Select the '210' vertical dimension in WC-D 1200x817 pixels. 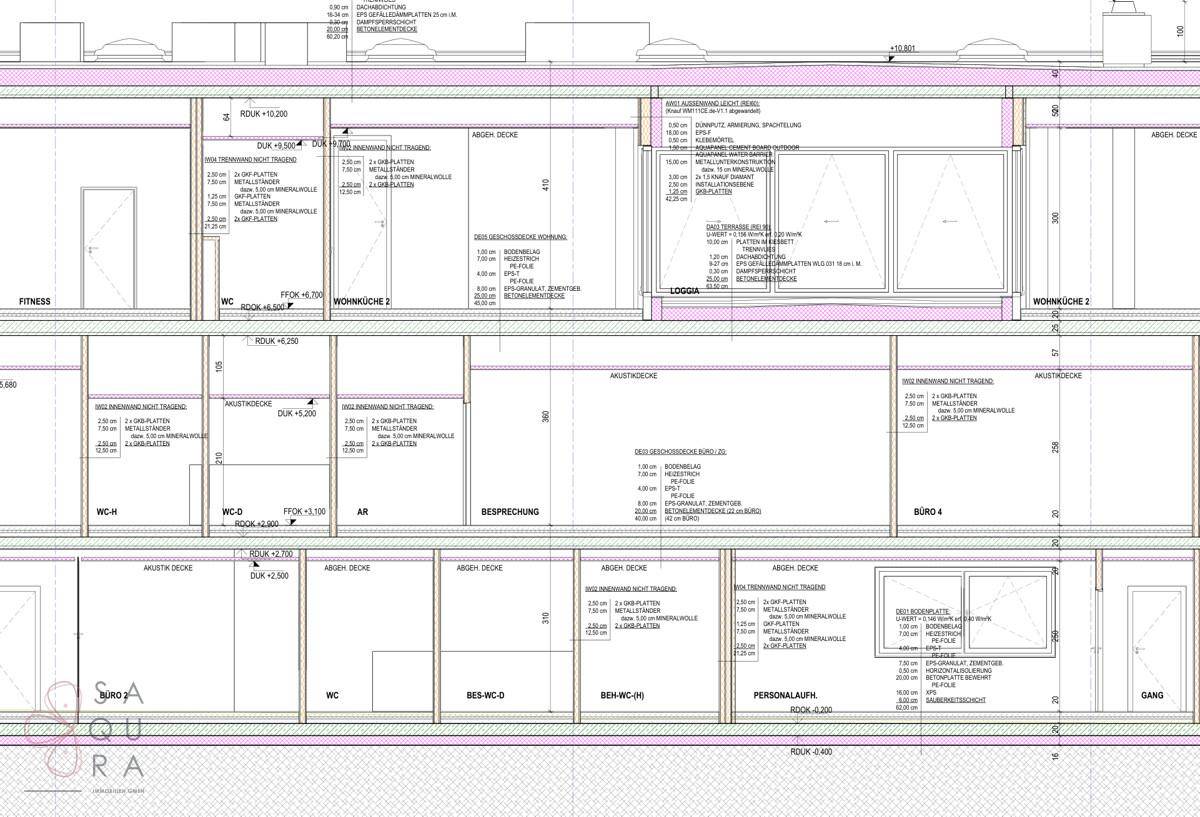click(x=221, y=458)
